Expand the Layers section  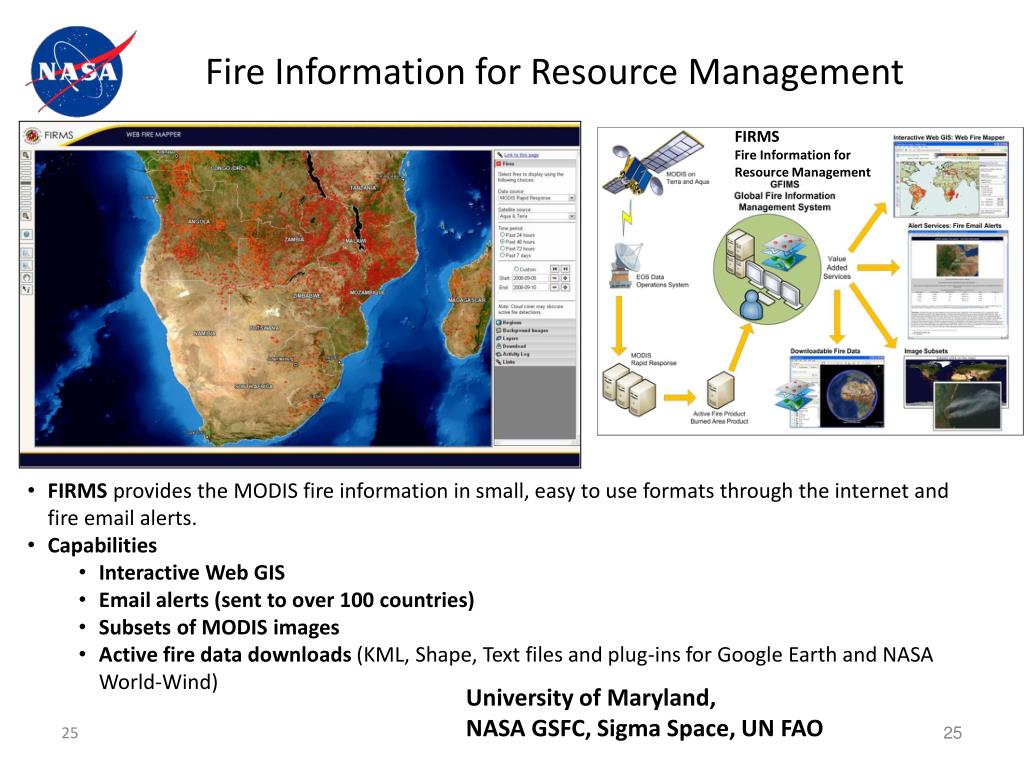pos(535,338)
